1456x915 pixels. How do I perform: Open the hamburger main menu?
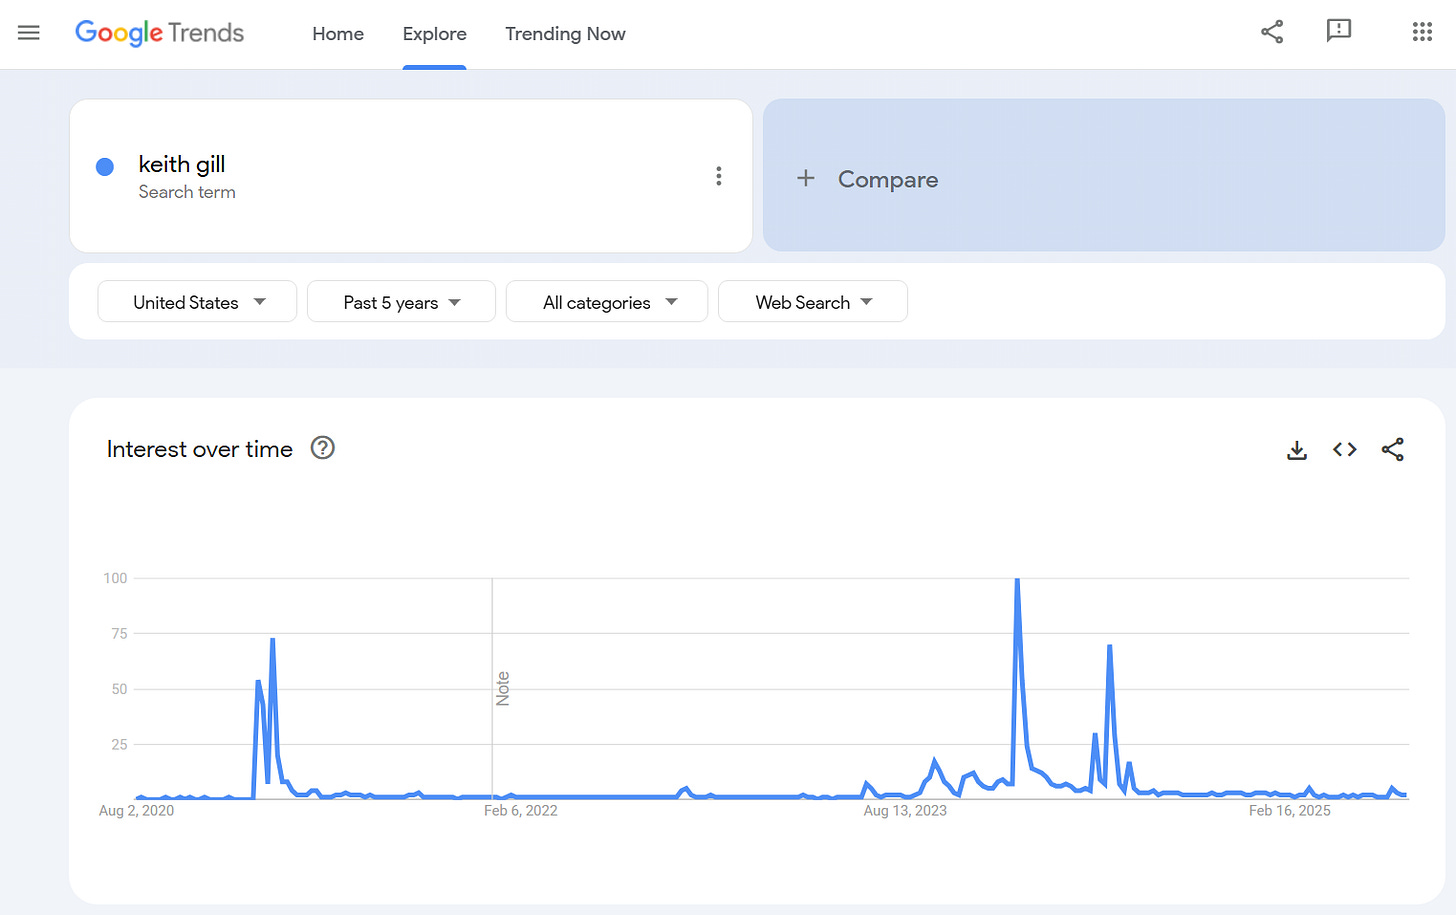tap(29, 33)
